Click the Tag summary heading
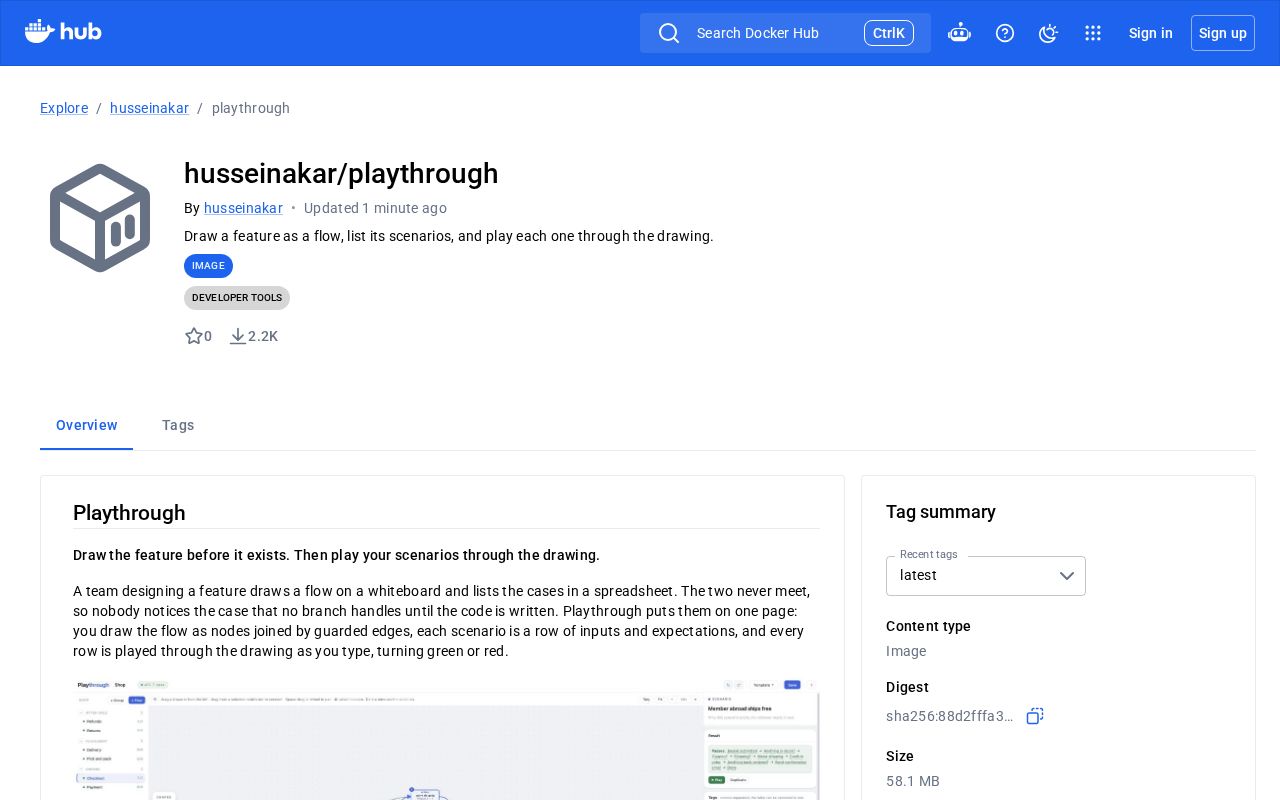1280x800 pixels. click(x=941, y=512)
